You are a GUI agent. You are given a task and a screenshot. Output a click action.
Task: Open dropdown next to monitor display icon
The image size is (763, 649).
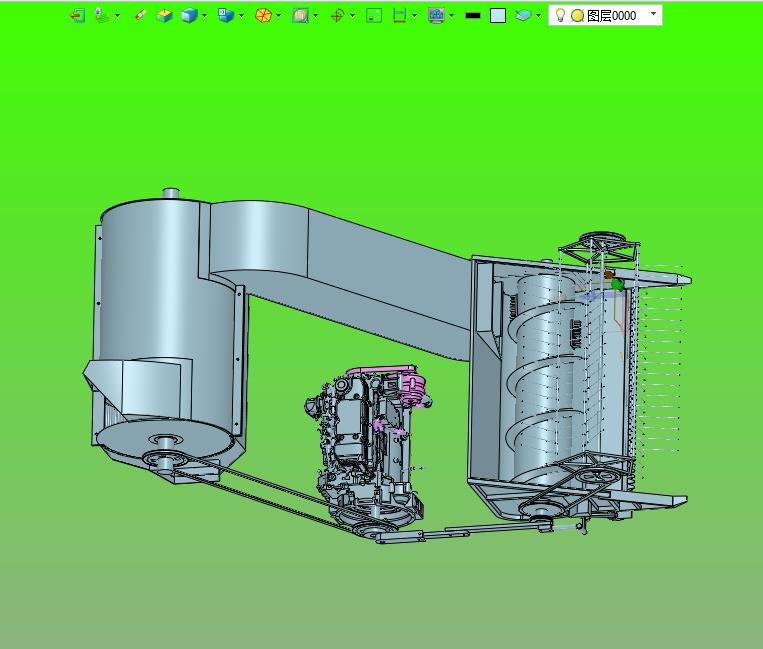(452, 16)
